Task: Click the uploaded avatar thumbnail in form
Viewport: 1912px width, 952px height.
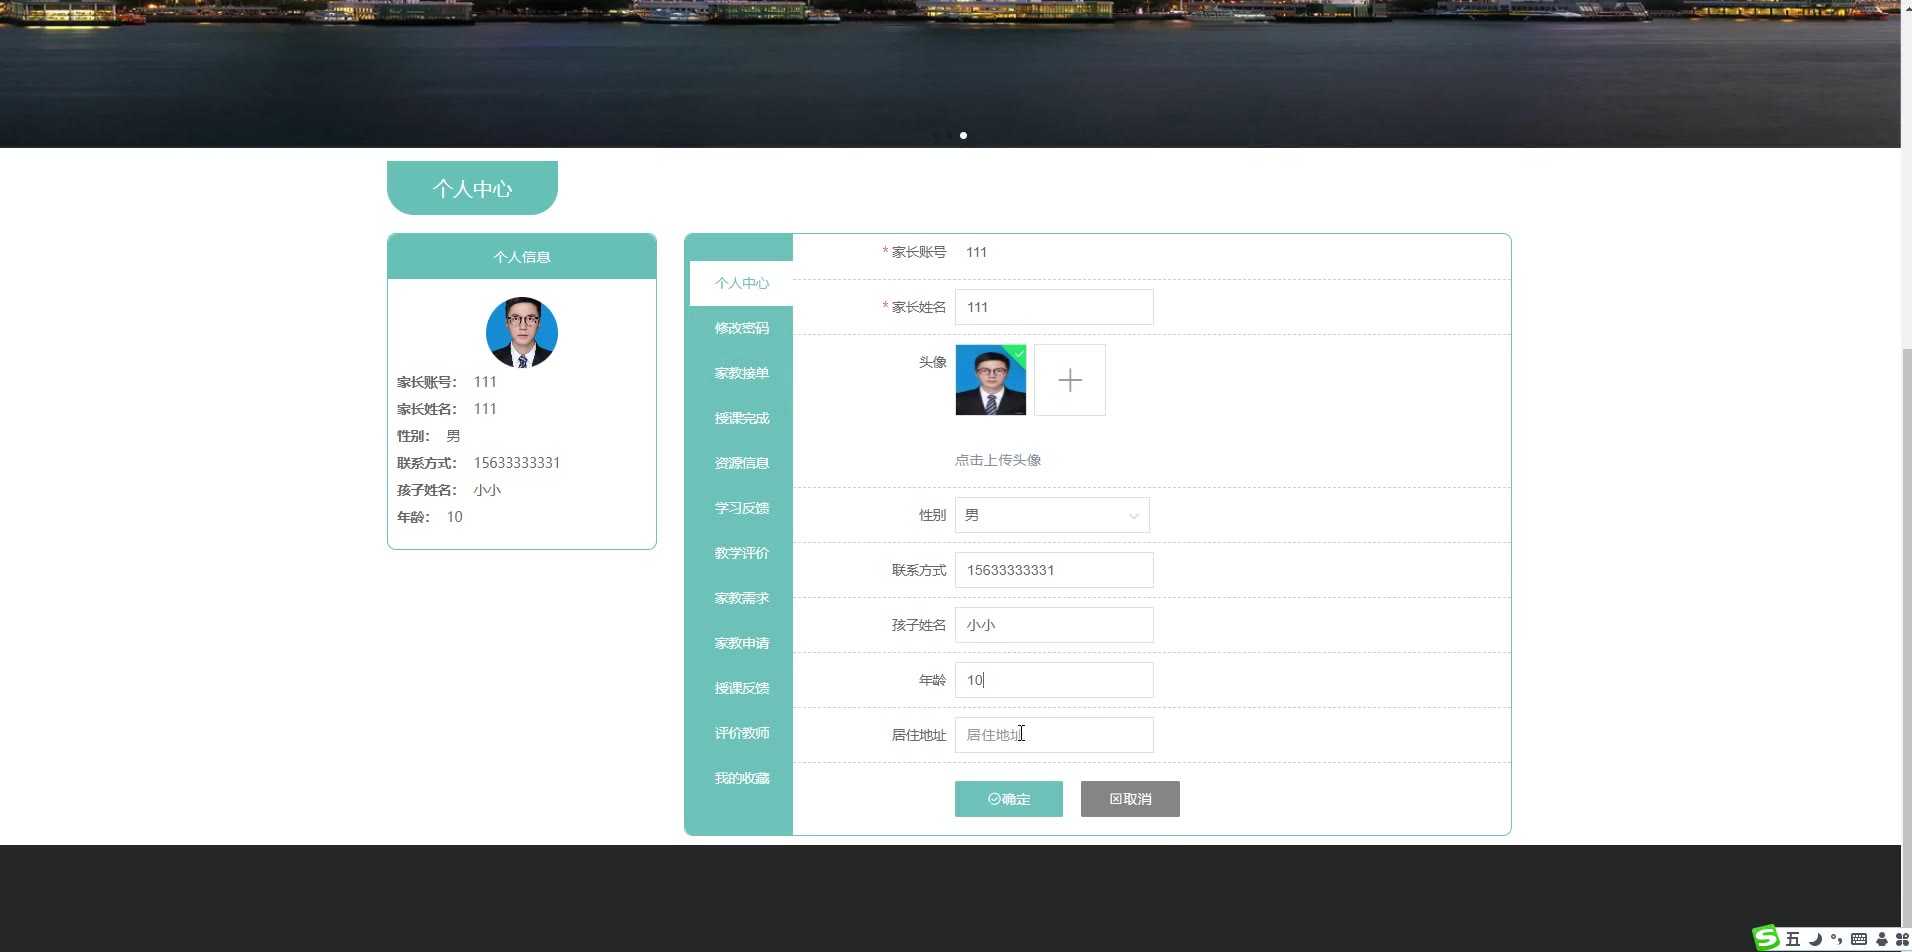Action: click(x=990, y=380)
